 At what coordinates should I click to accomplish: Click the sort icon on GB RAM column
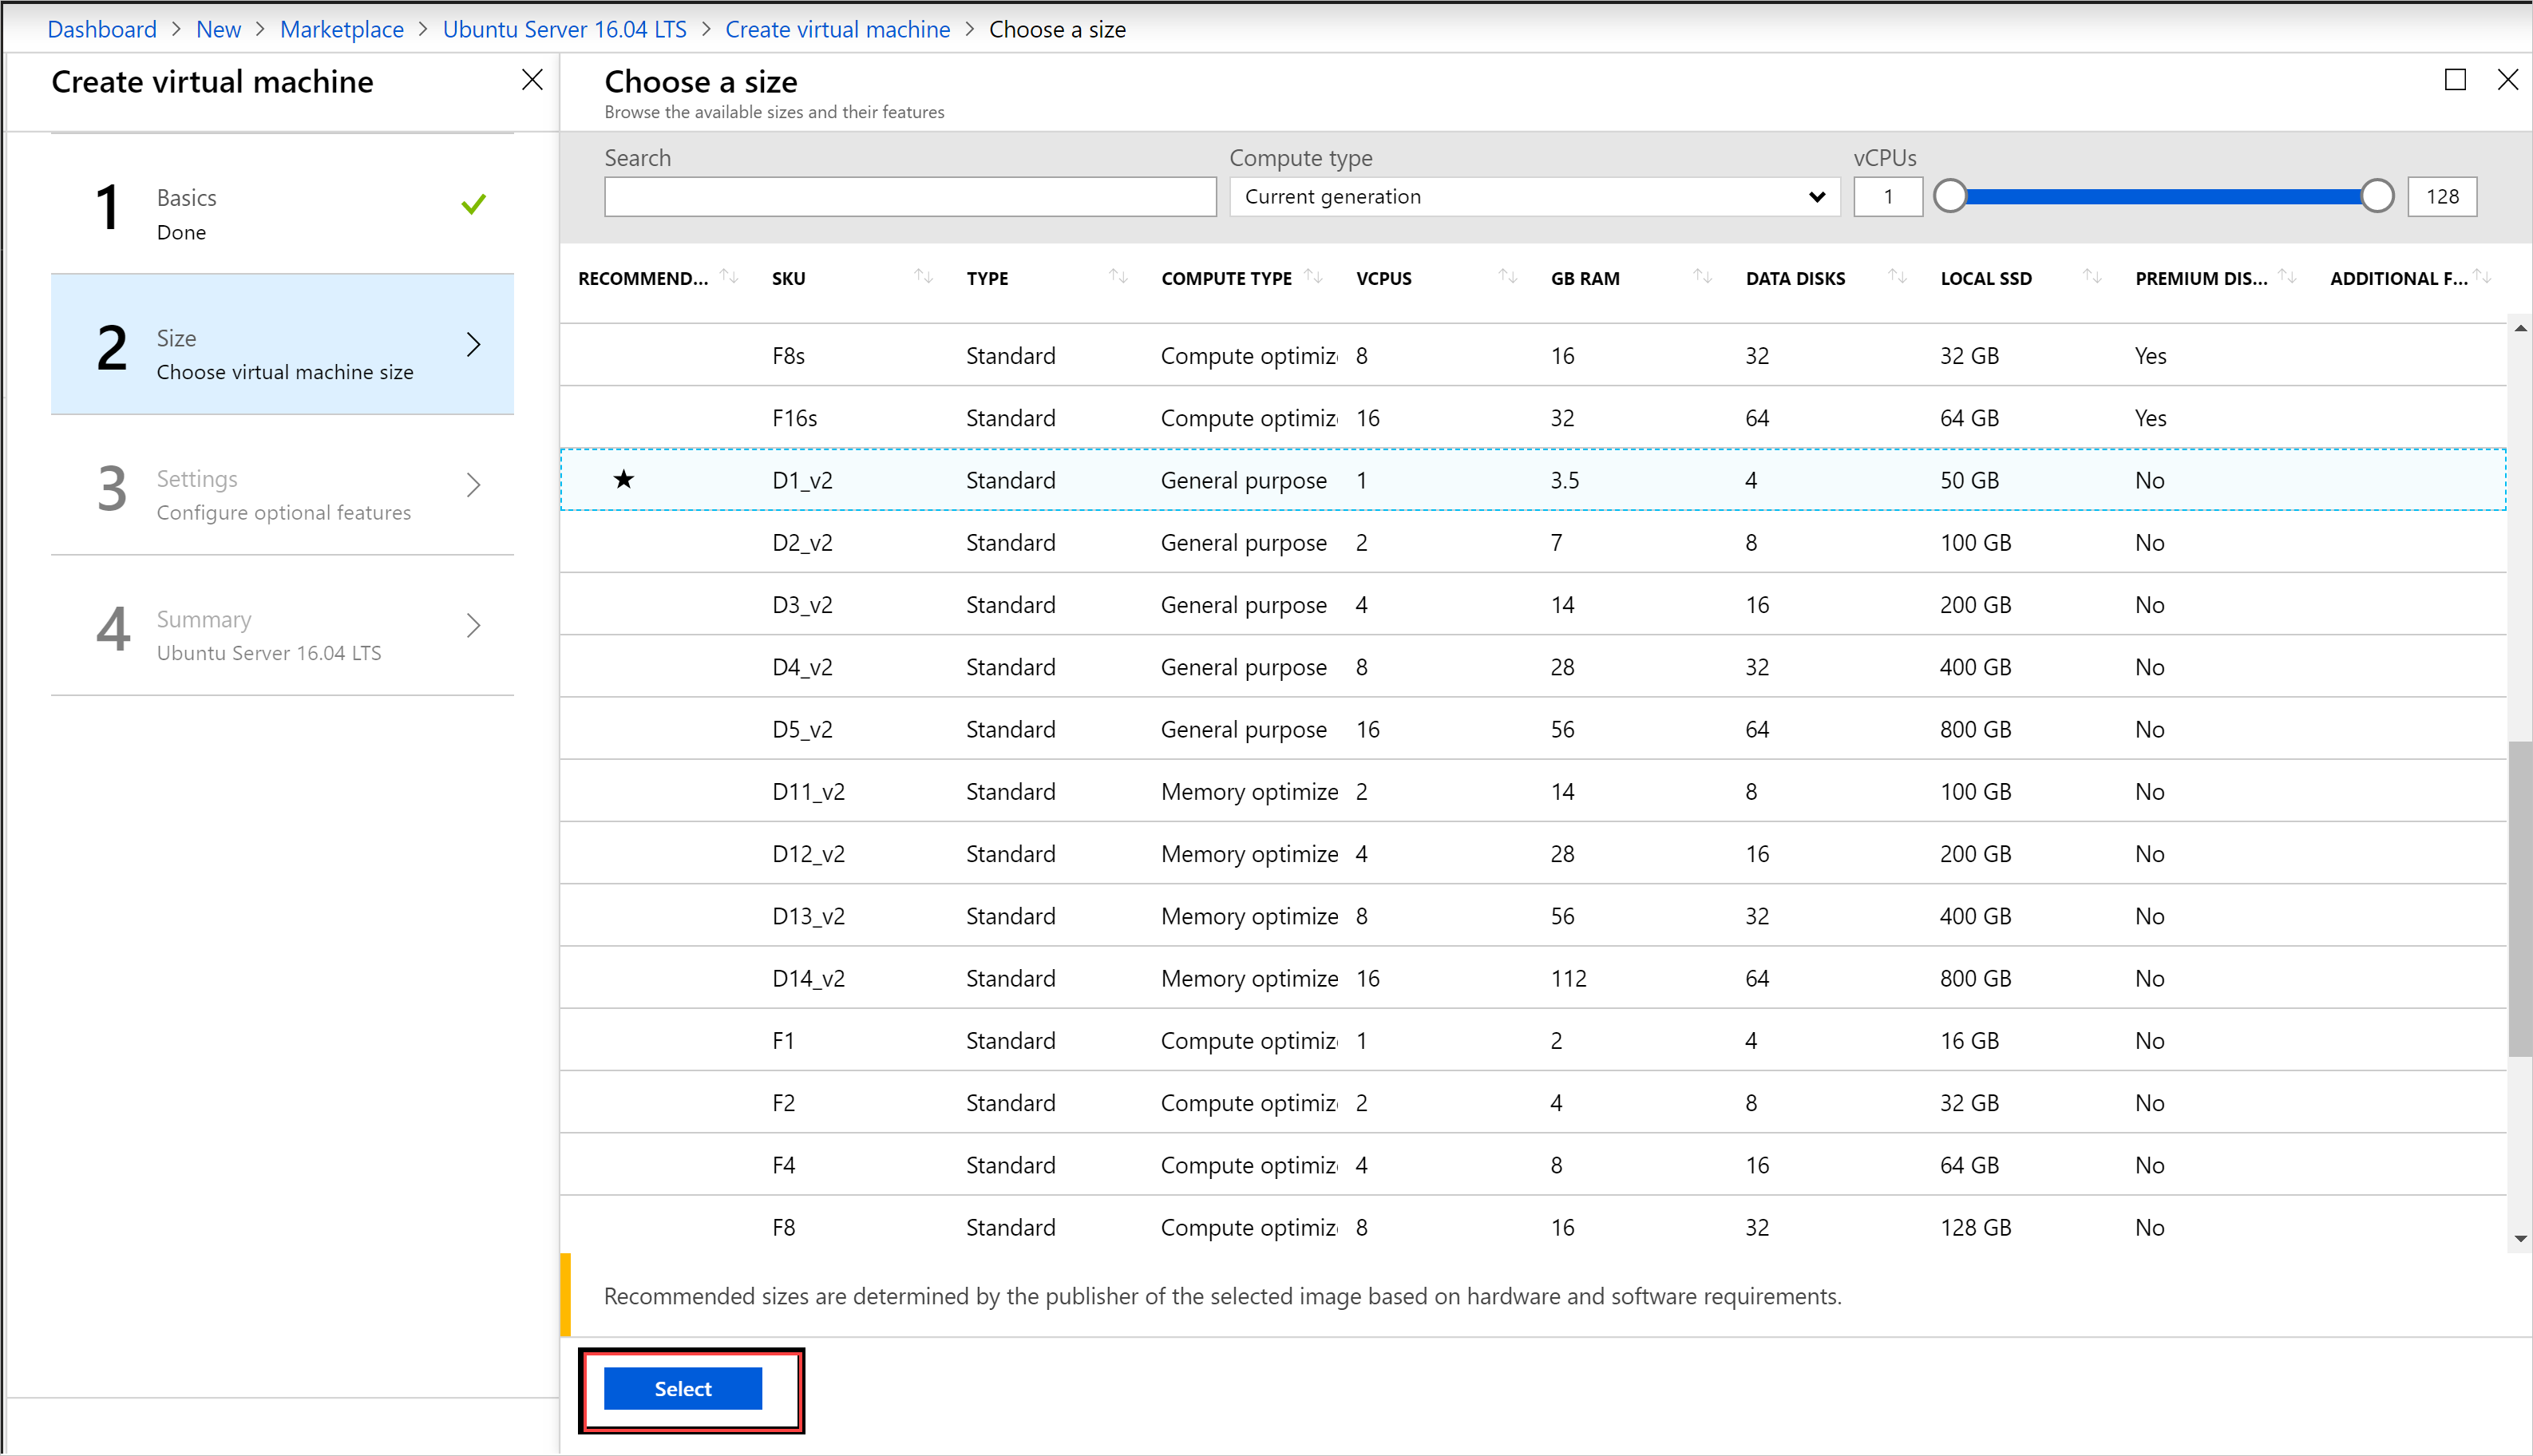(x=1700, y=279)
